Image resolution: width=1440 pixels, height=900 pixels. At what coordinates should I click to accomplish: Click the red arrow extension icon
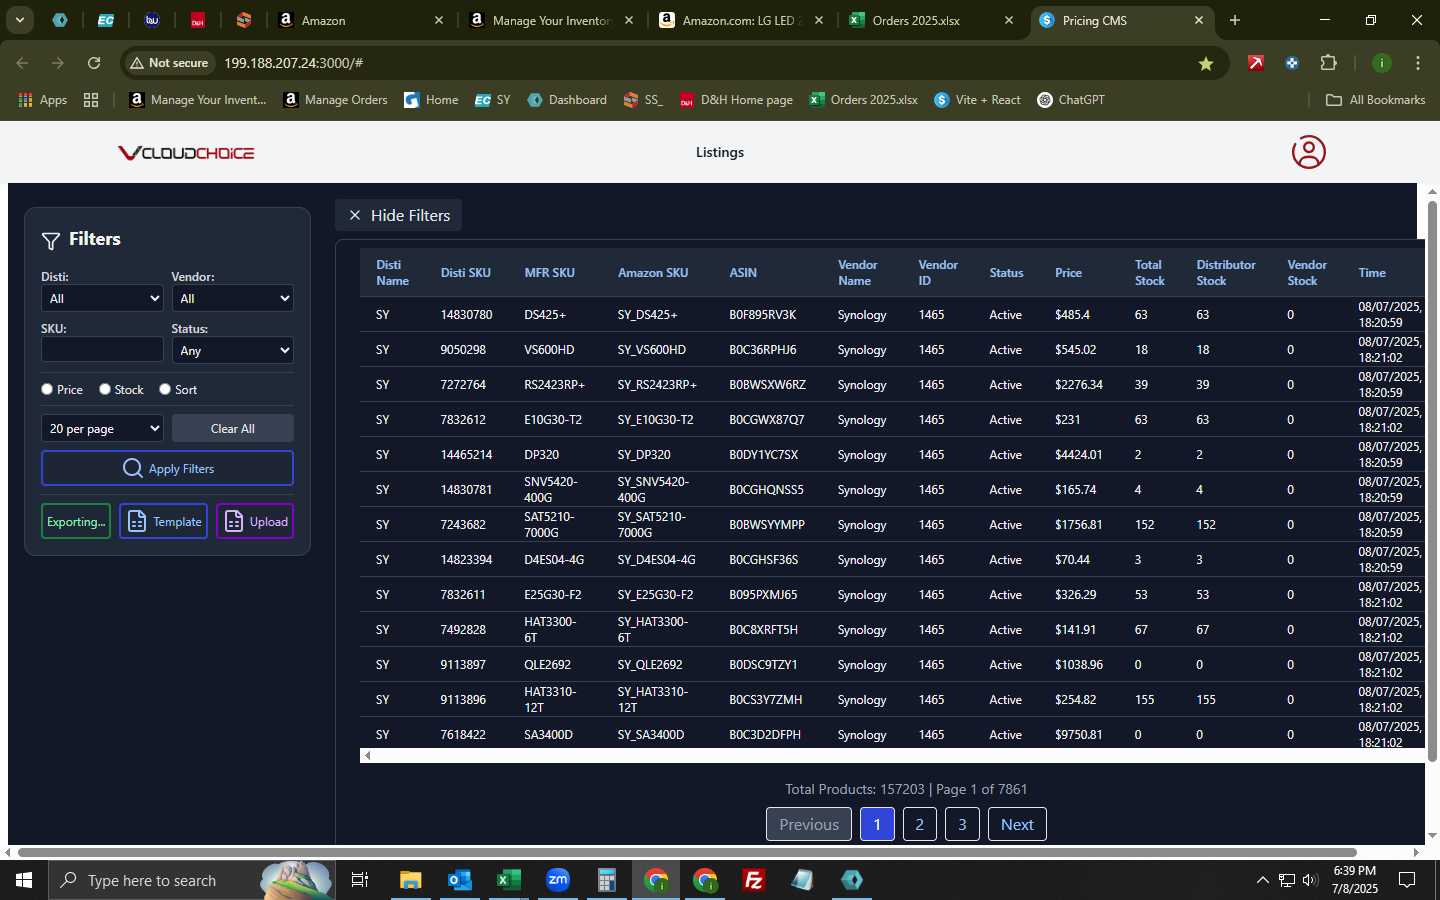(x=1256, y=63)
